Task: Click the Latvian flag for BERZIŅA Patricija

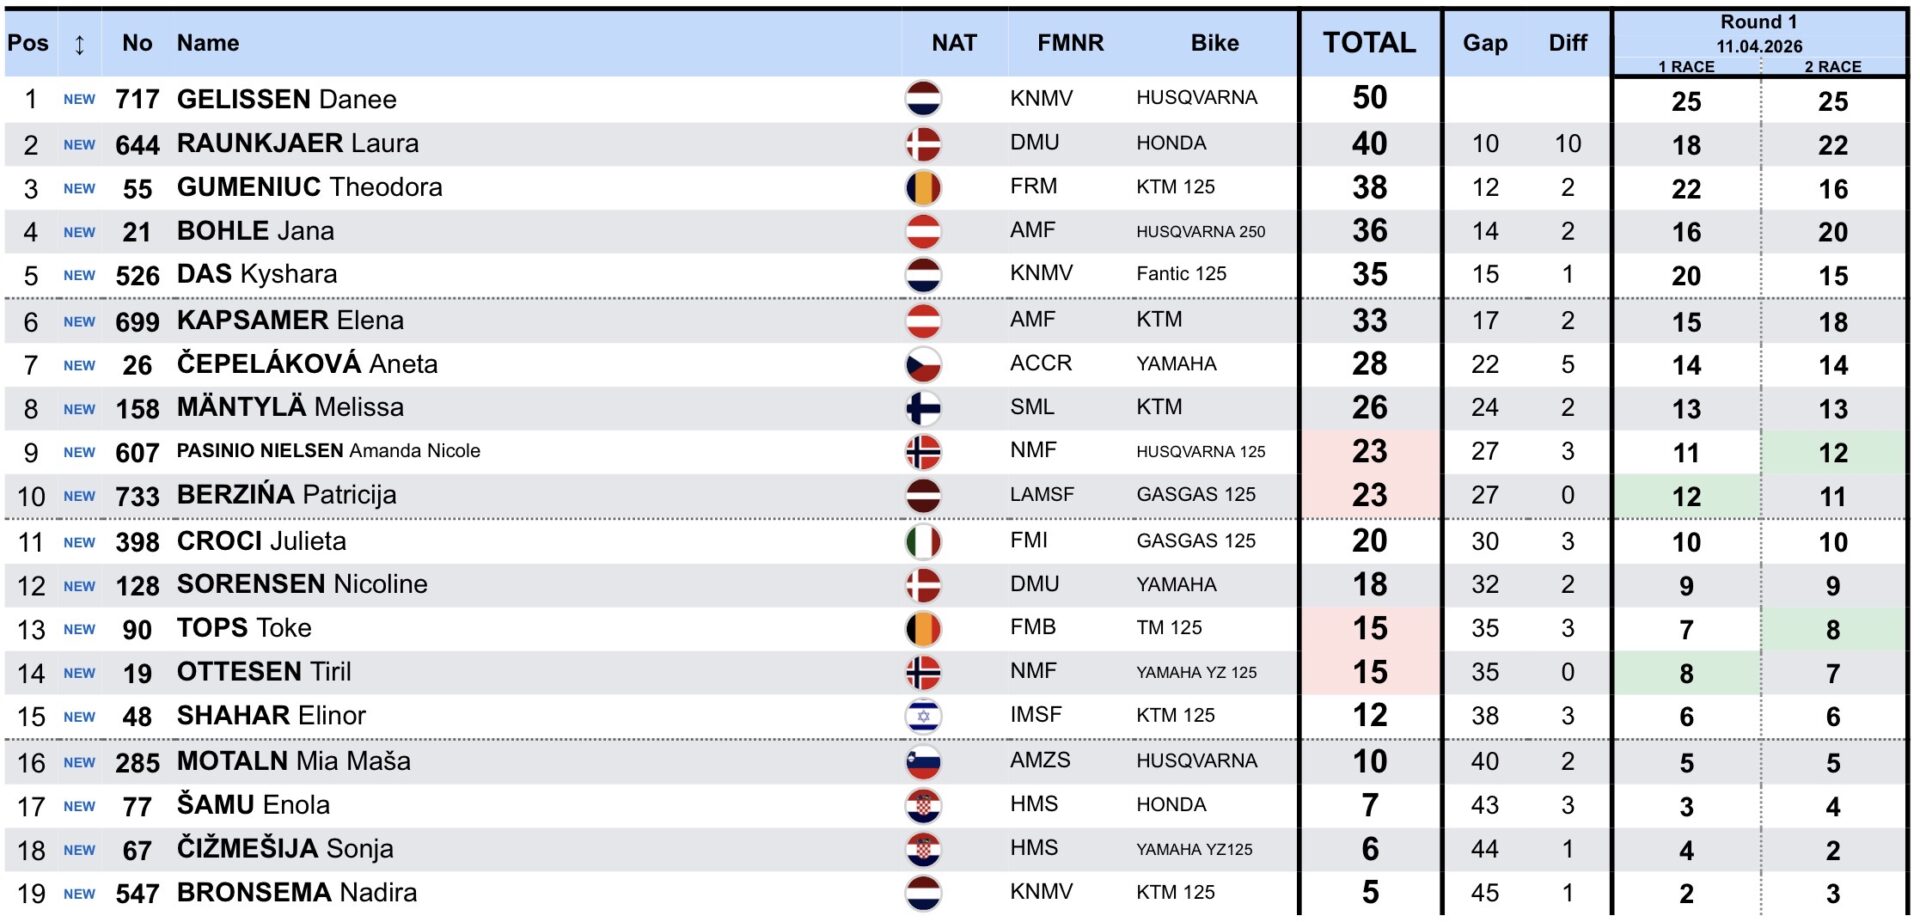Action: click(x=923, y=496)
